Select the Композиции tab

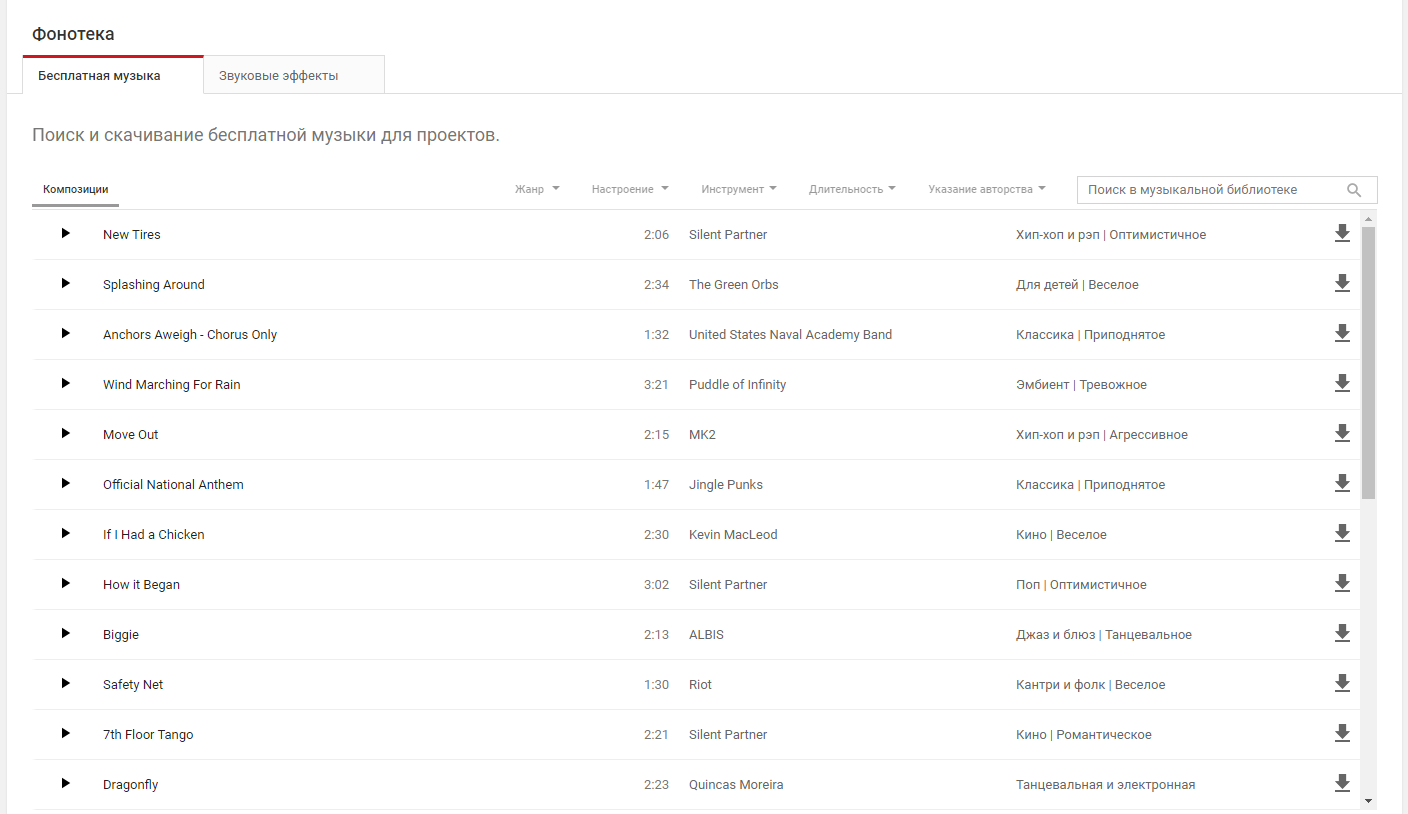(x=76, y=189)
